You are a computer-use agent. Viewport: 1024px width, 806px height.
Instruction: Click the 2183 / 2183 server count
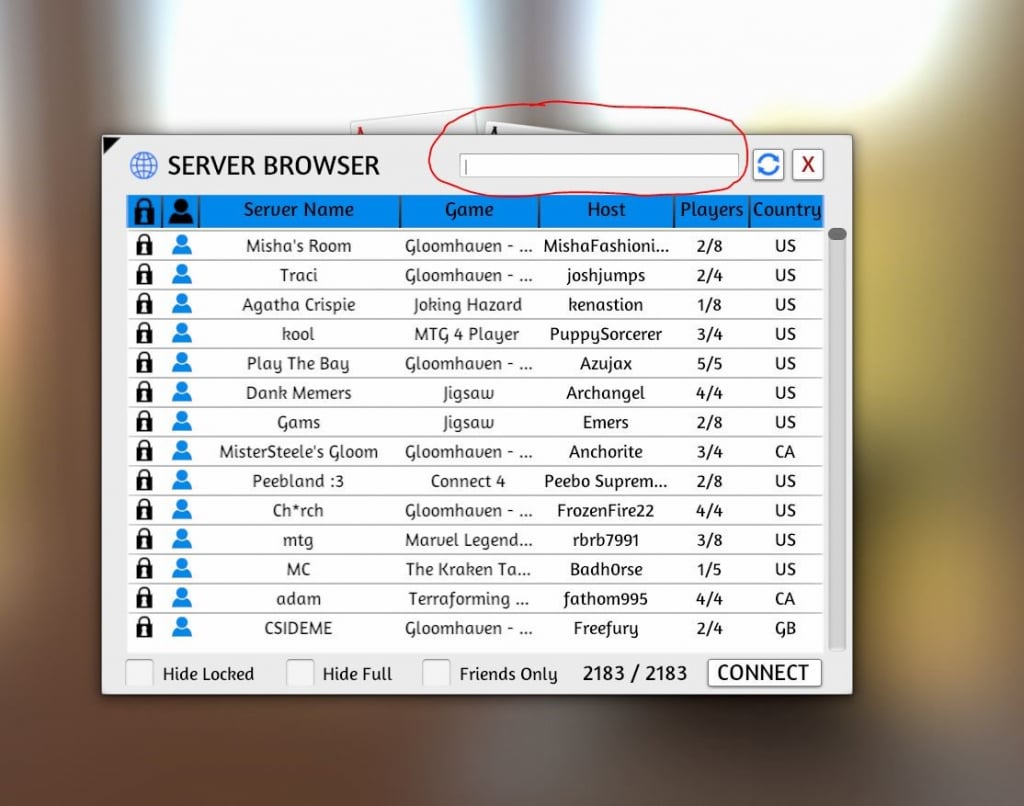635,673
